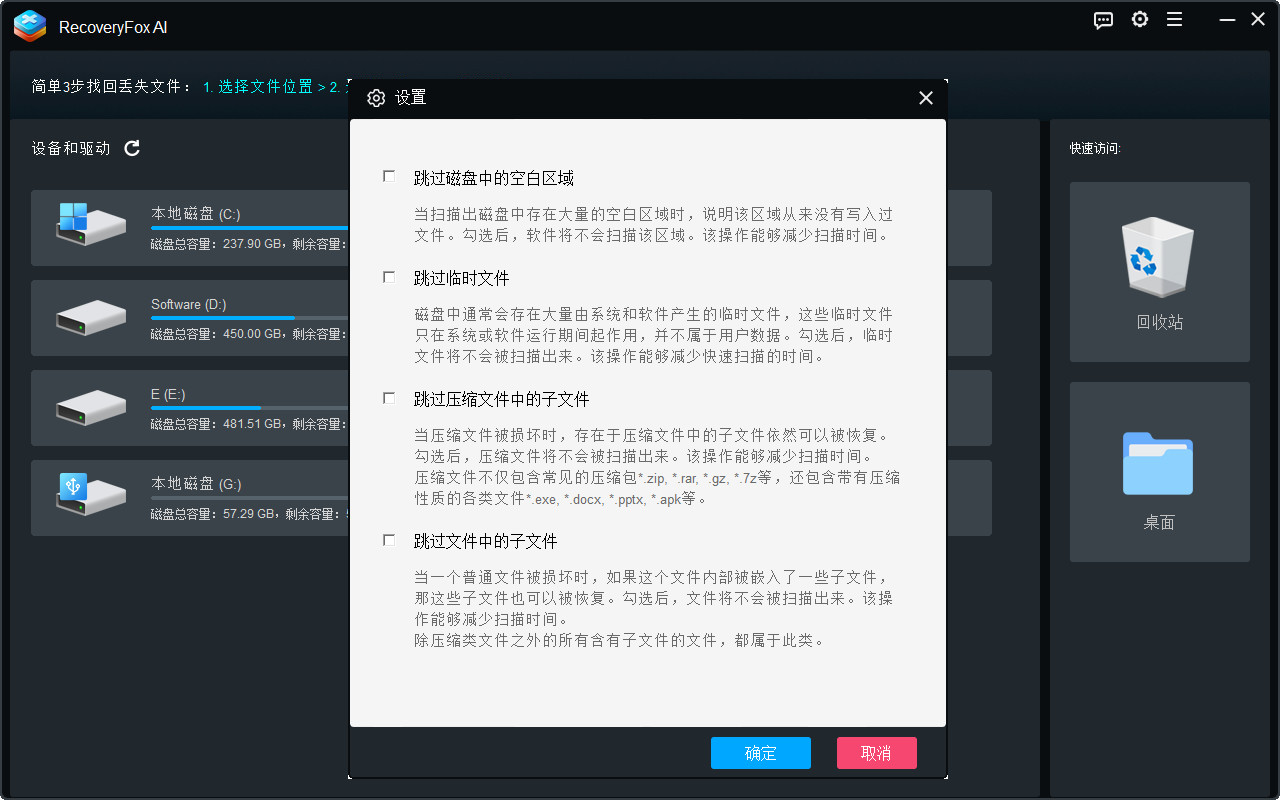Enable 跳过临时文件

[x=388, y=277]
